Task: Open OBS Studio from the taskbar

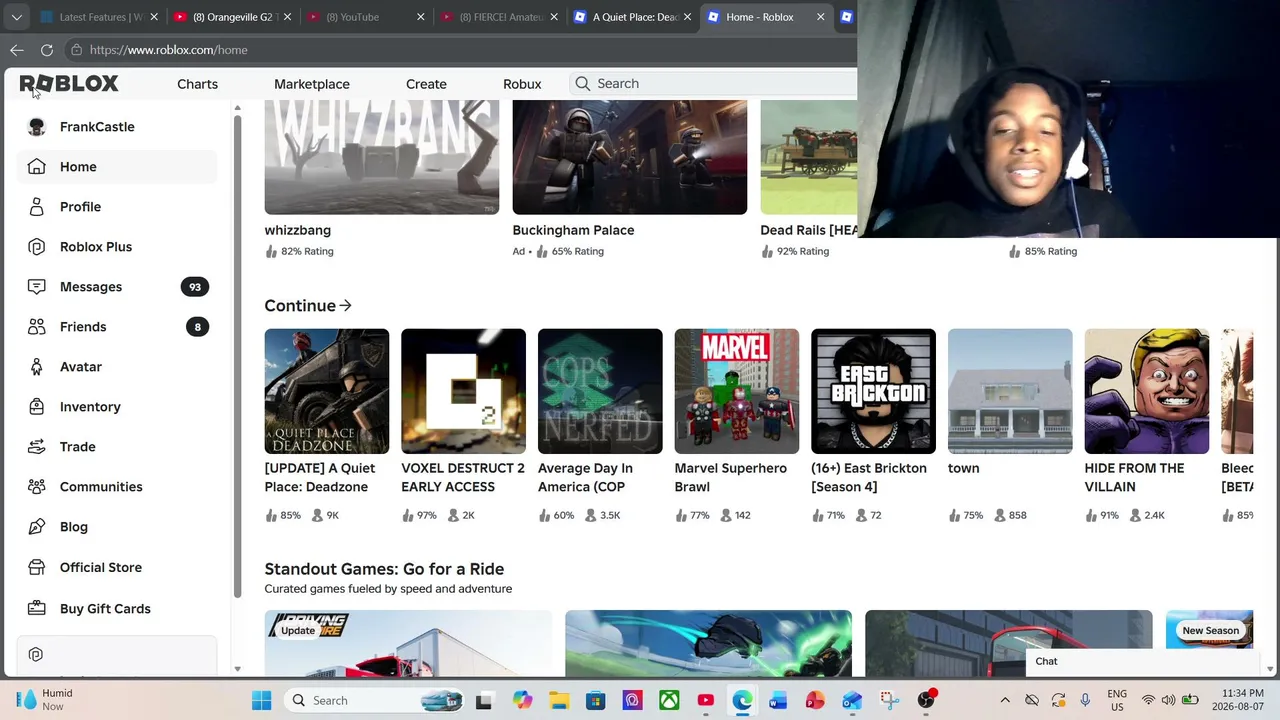Action: pos(926,700)
